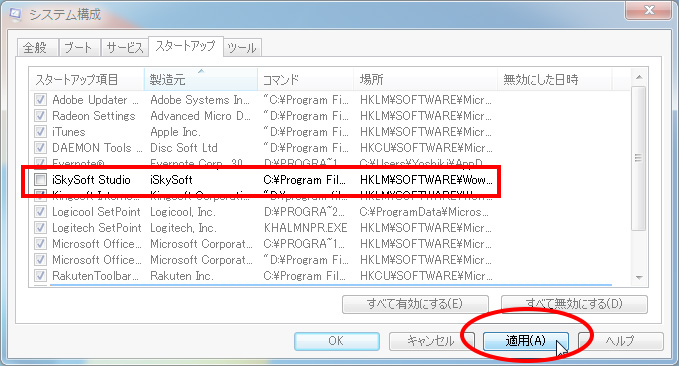Apply changes with 適用(A) button
Screen dimensions: 679x366
(526, 341)
